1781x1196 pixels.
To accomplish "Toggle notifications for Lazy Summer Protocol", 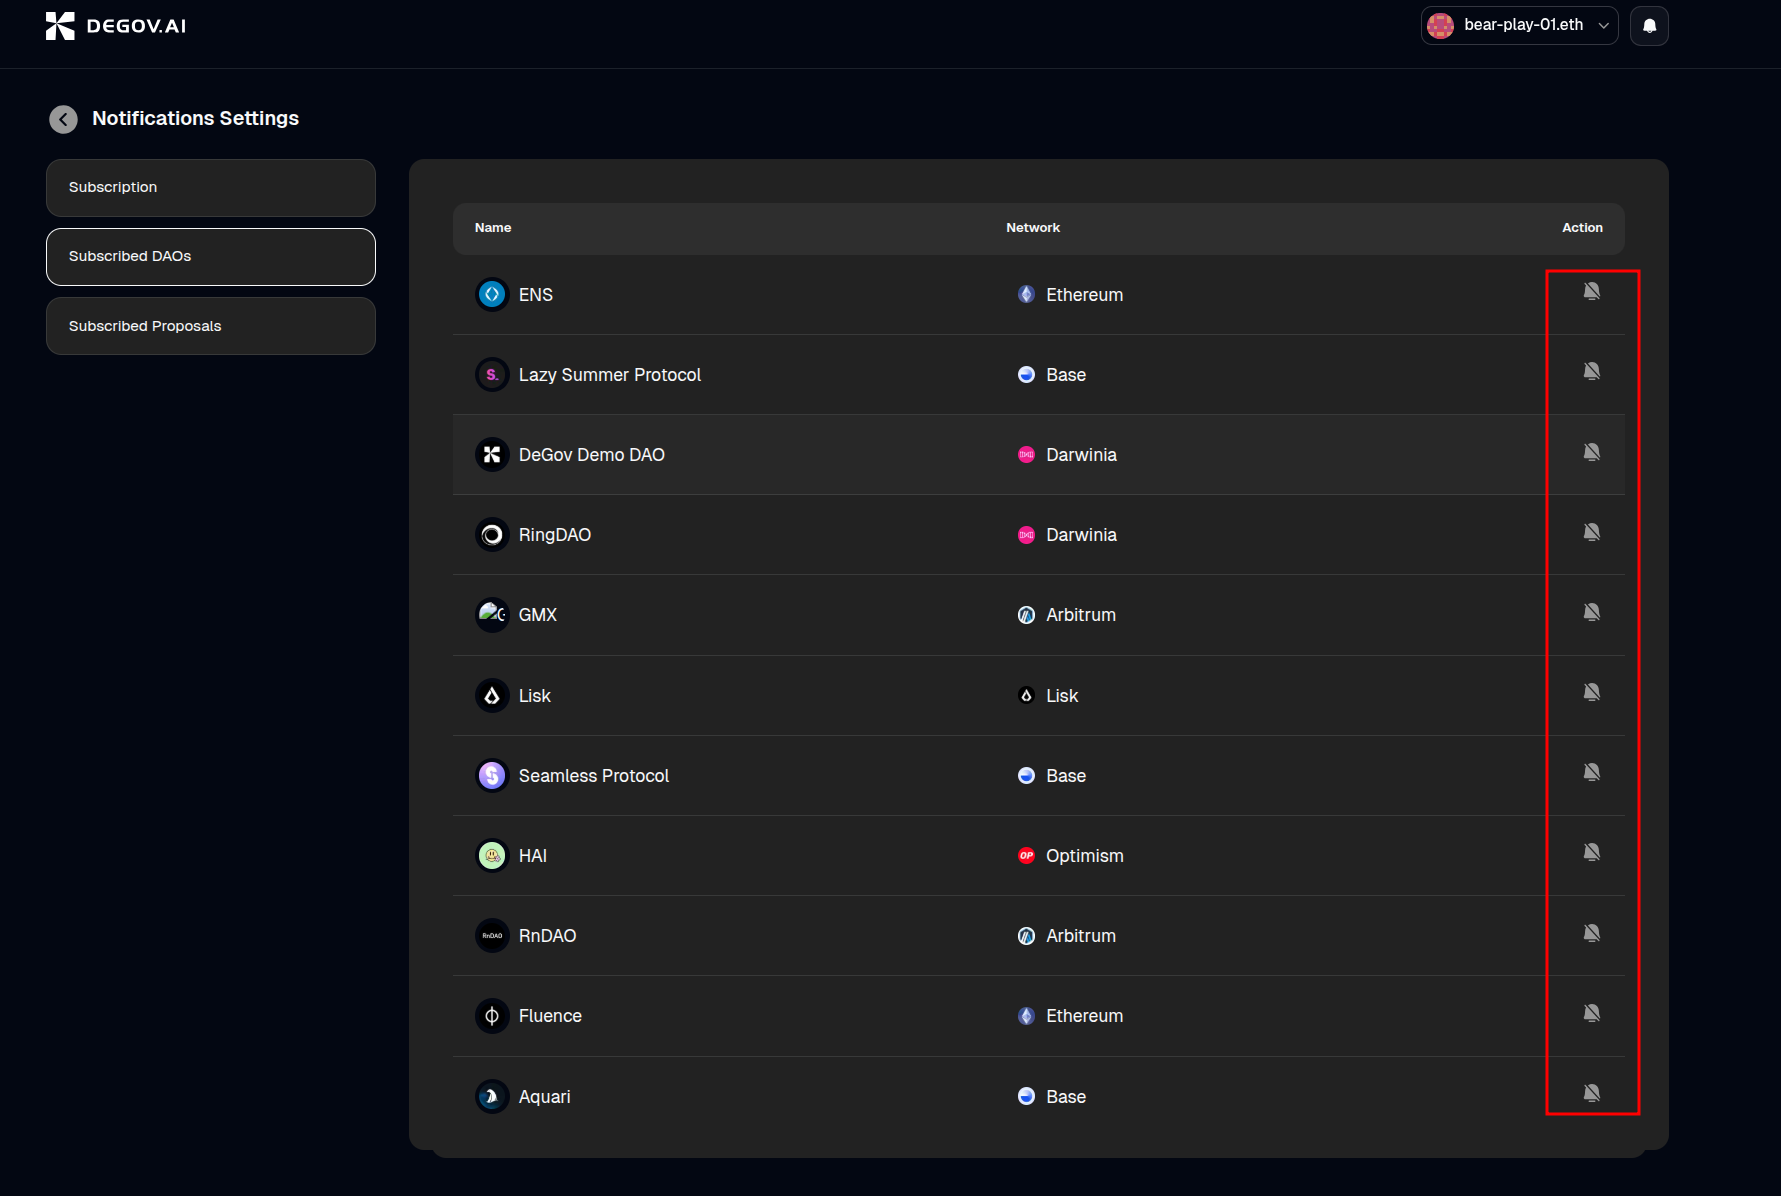I will (x=1591, y=371).
